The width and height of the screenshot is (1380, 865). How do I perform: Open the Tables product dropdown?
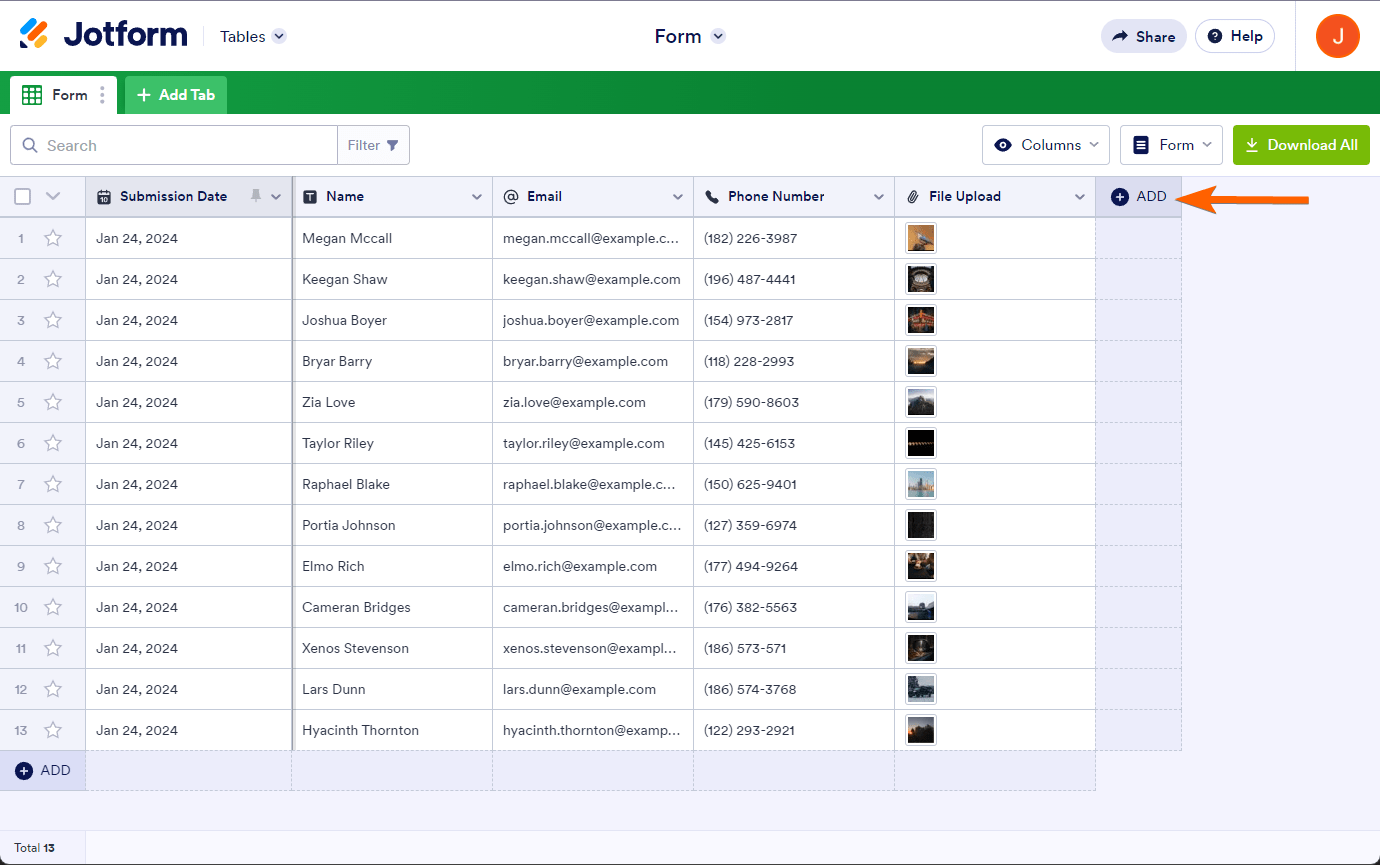(x=253, y=36)
